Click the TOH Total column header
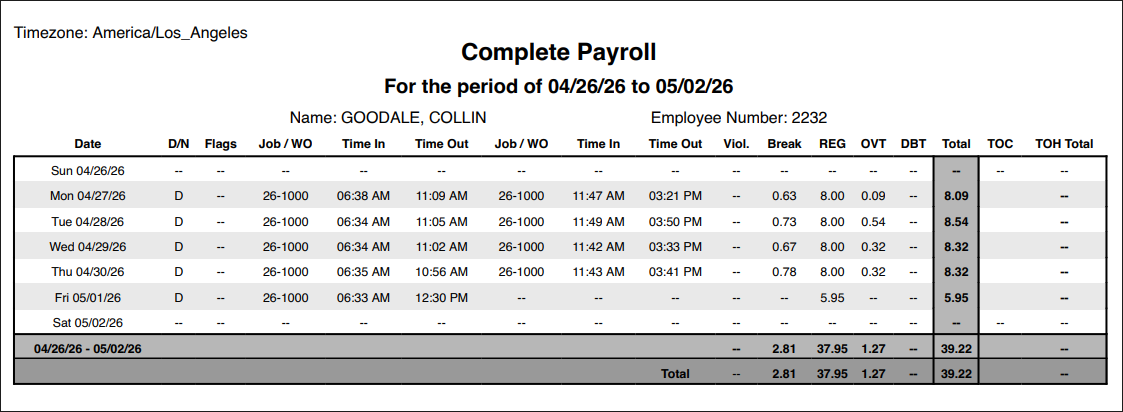 tap(1064, 144)
